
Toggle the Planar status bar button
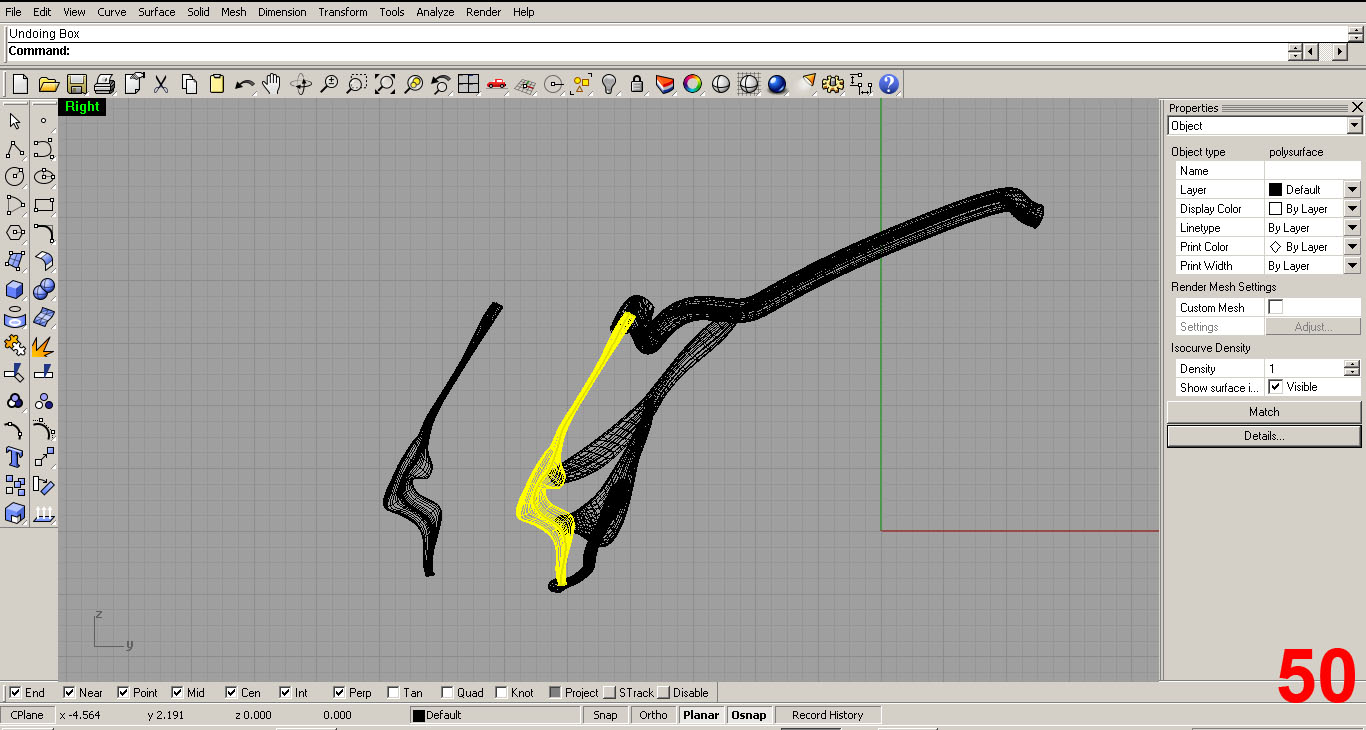tap(701, 715)
